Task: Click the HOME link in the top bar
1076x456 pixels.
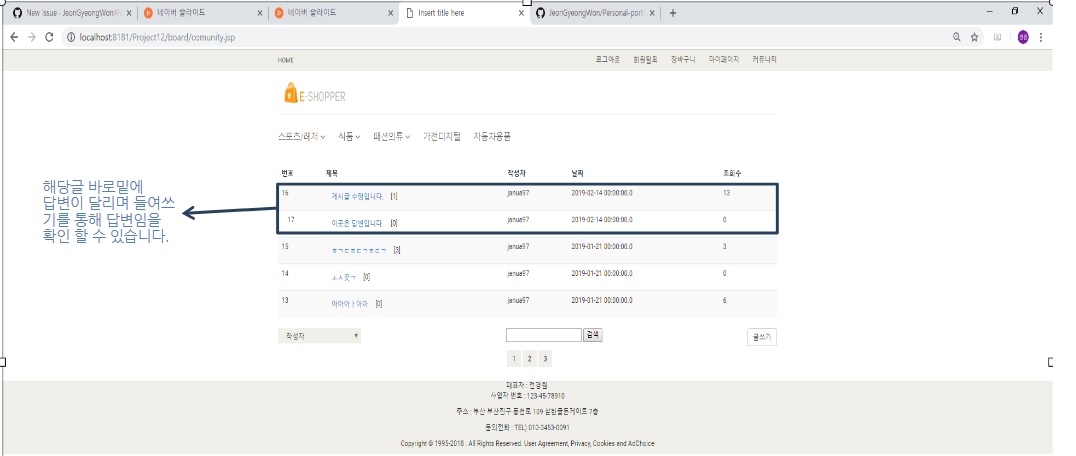Action: 285,60
